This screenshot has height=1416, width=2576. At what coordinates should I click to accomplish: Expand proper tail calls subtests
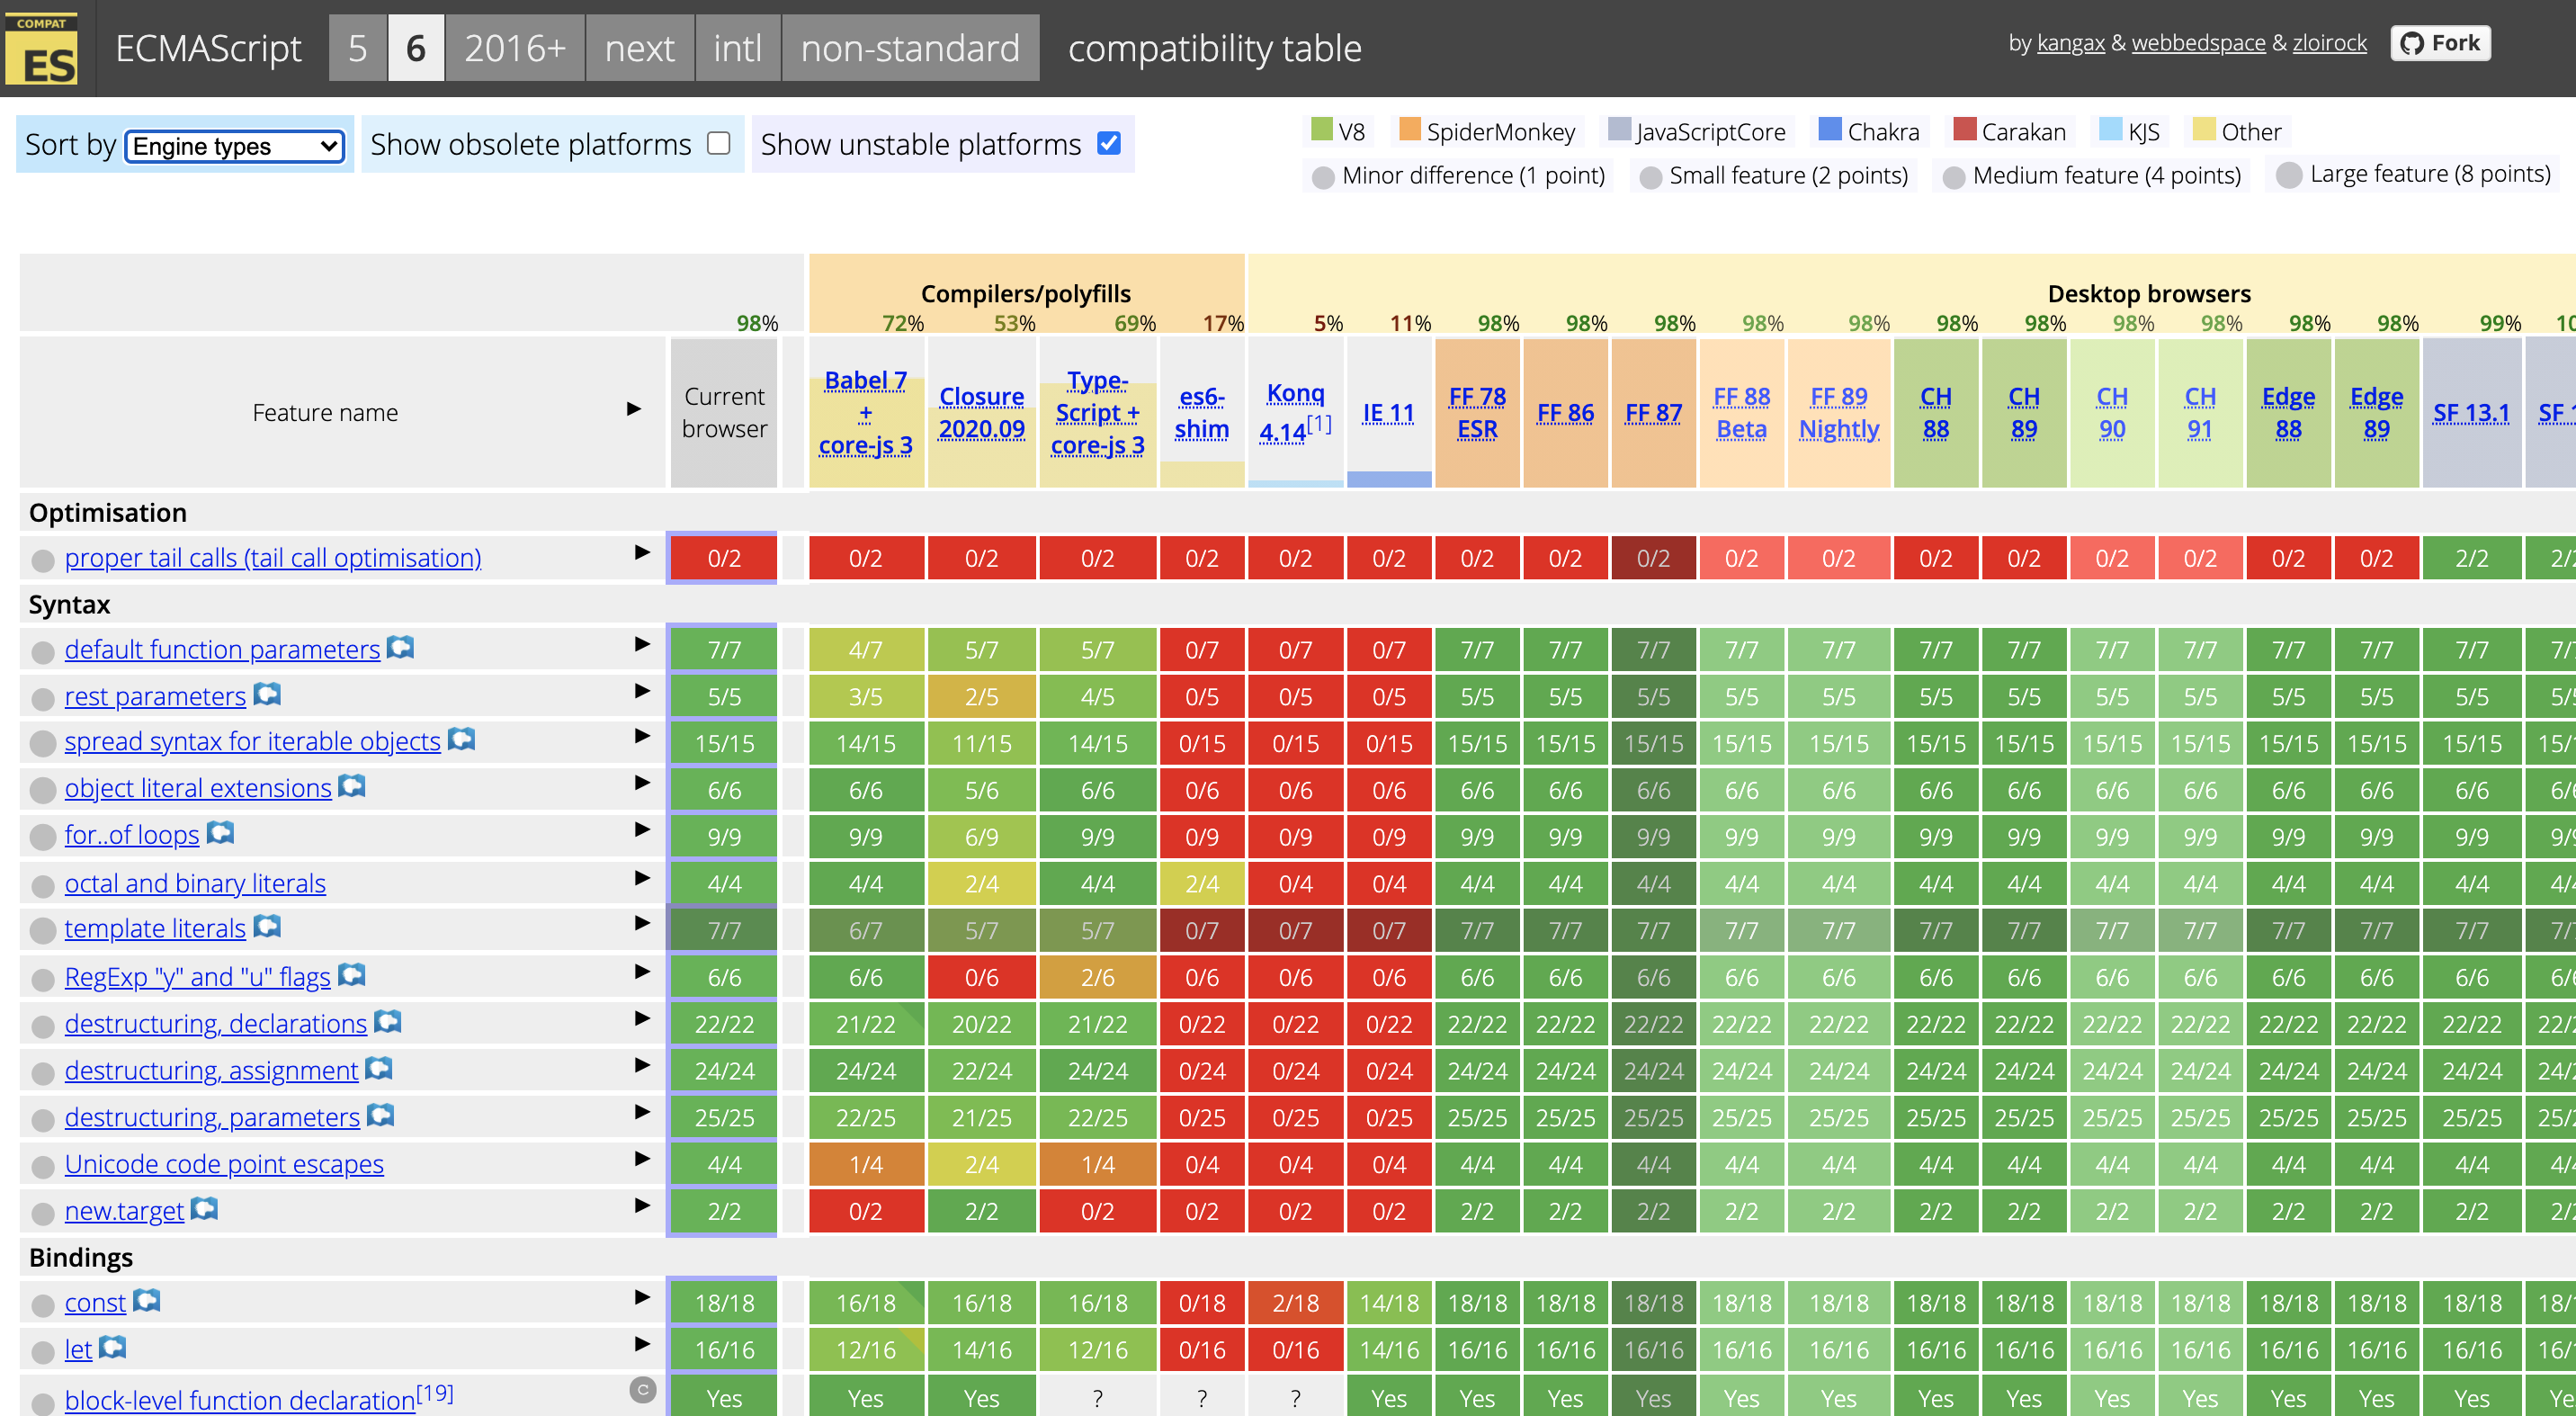click(642, 552)
